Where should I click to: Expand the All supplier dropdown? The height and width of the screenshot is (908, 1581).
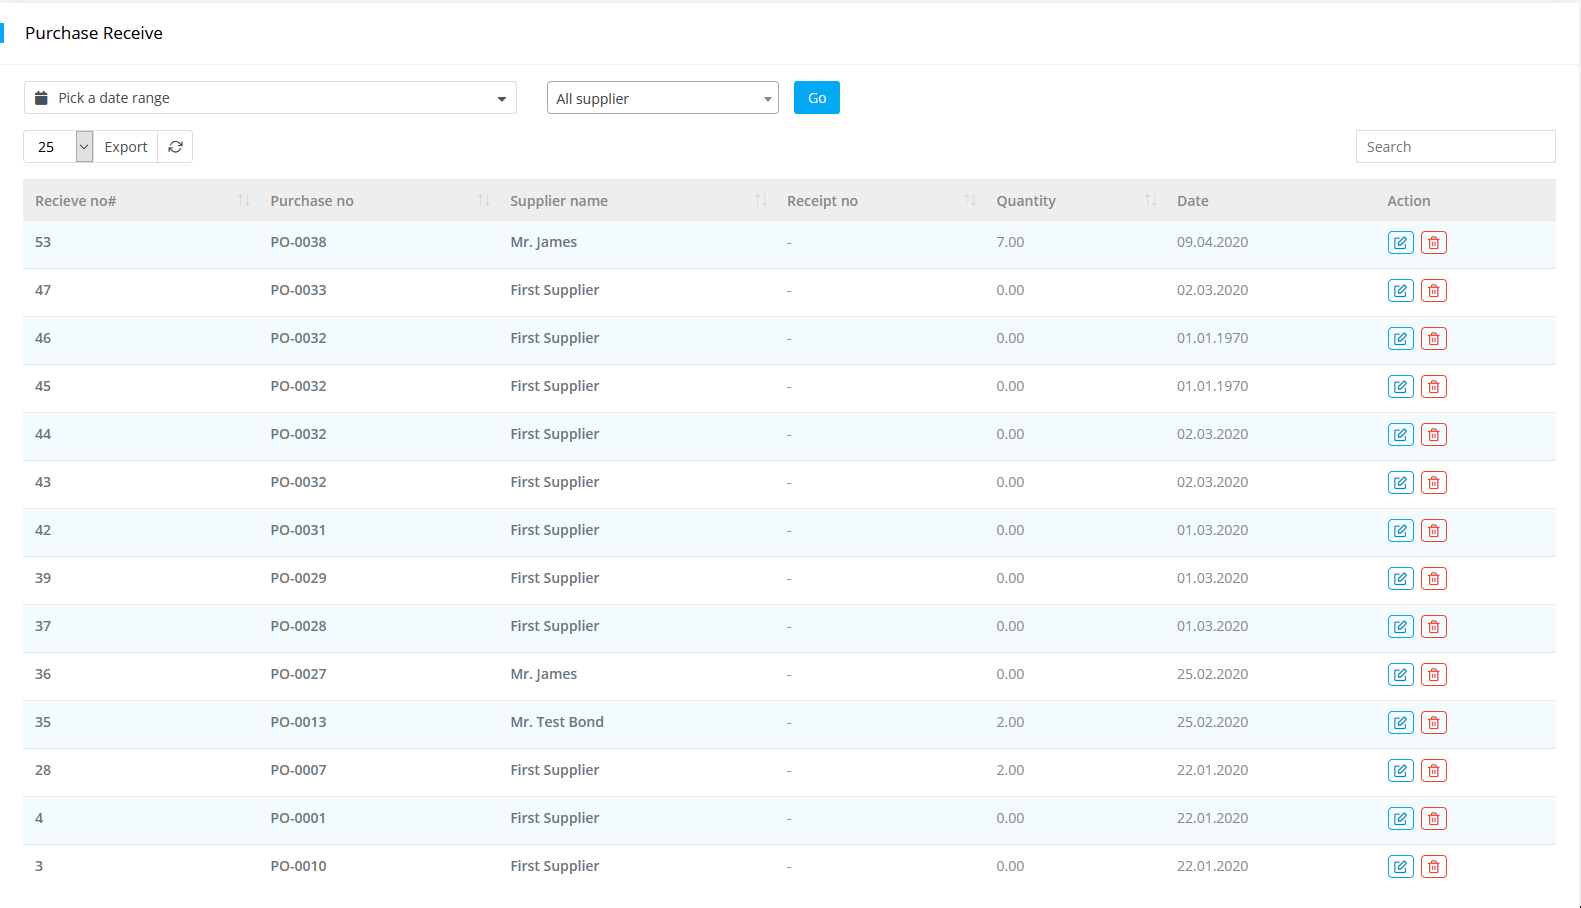click(662, 98)
